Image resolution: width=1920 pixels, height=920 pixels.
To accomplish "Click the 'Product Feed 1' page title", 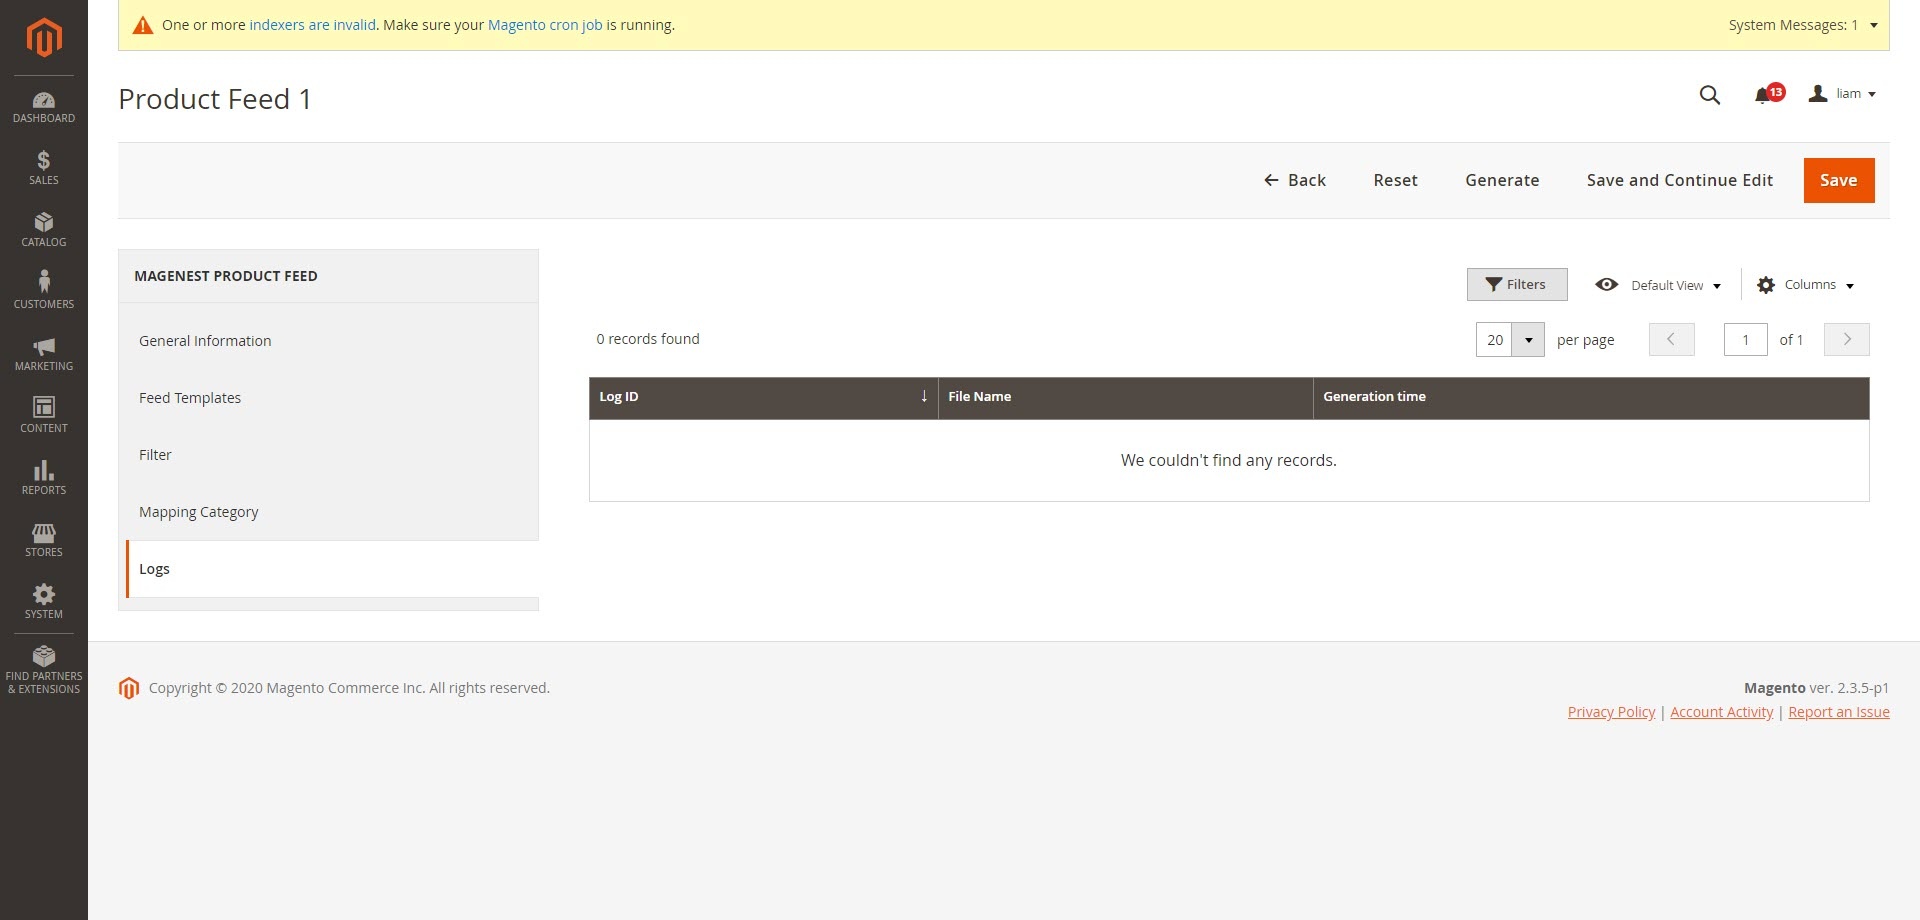I will (215, 99).
